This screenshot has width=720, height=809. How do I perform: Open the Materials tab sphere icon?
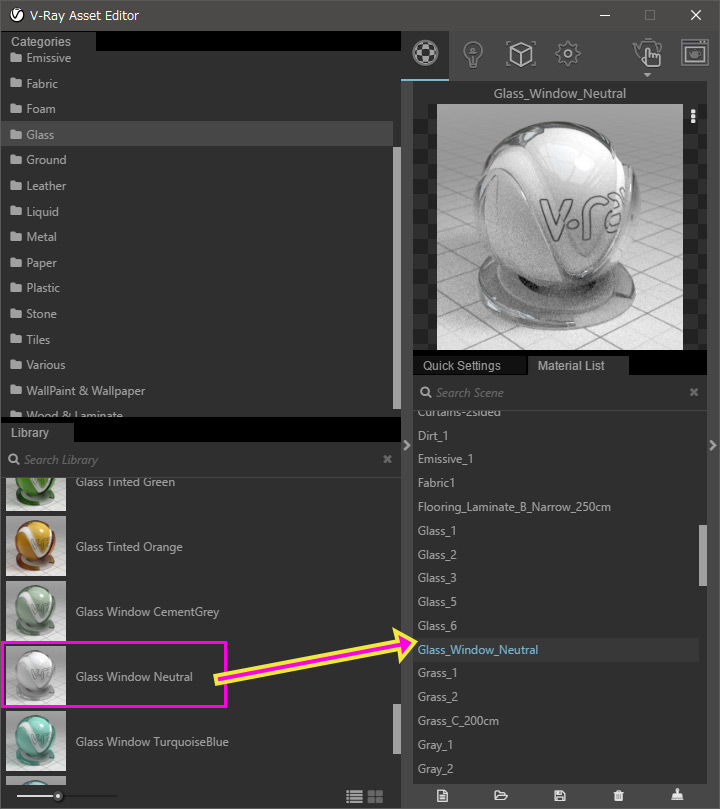click(426, 53)
